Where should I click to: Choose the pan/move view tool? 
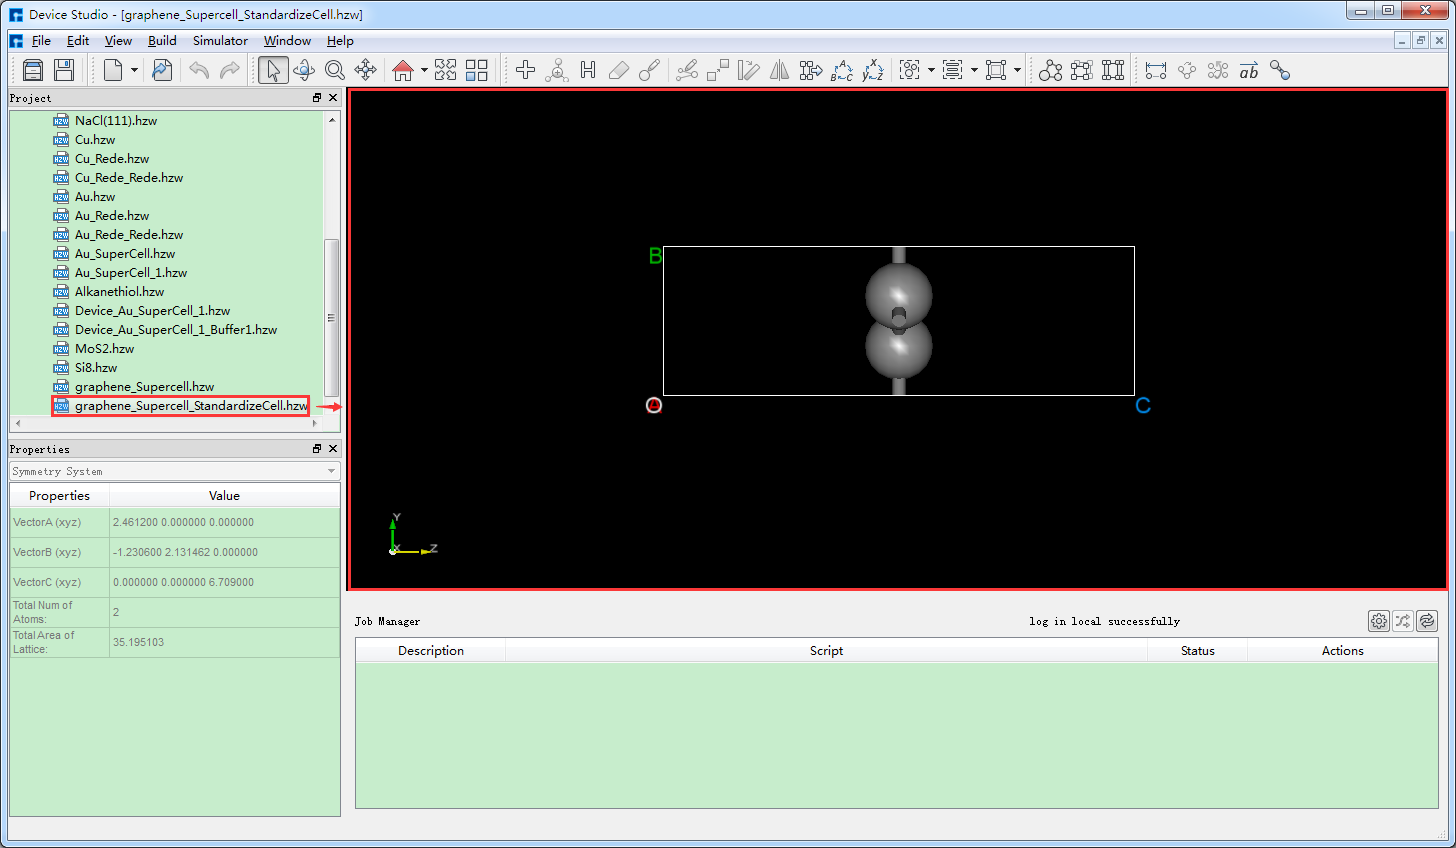(x=366, y=70)
